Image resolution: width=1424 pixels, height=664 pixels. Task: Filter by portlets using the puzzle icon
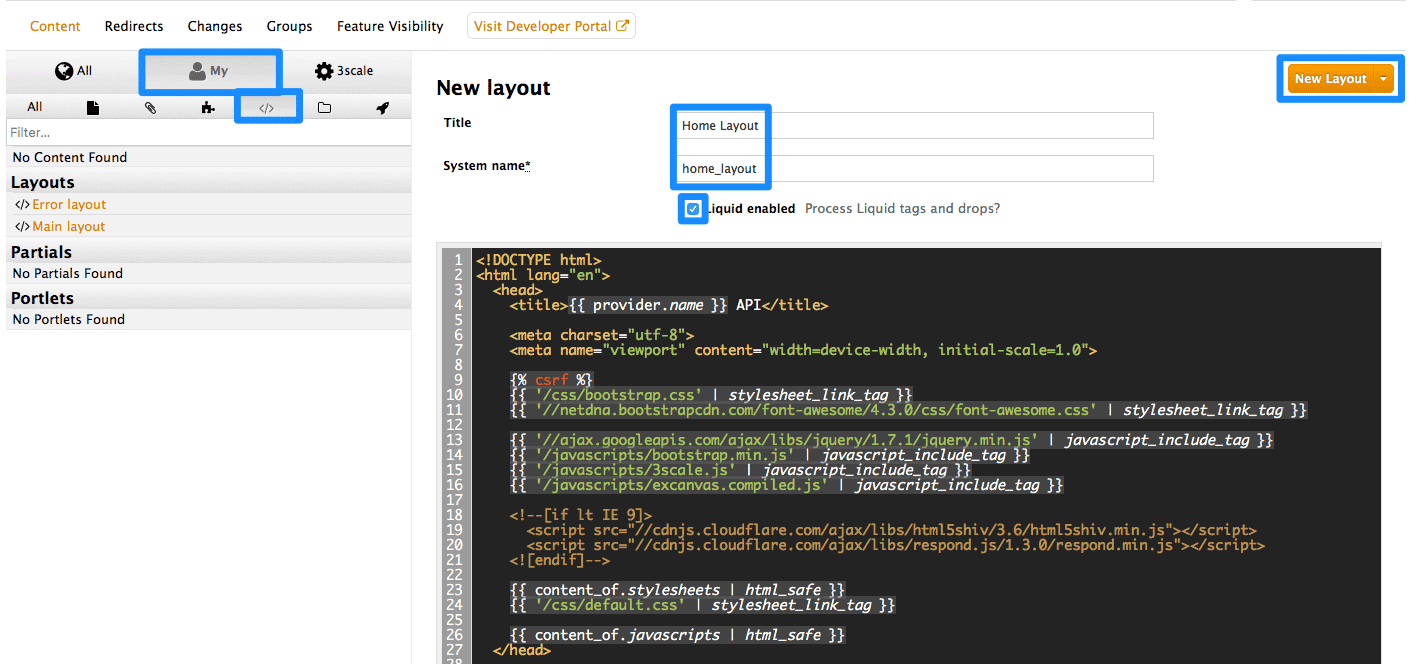coord(208,108)
